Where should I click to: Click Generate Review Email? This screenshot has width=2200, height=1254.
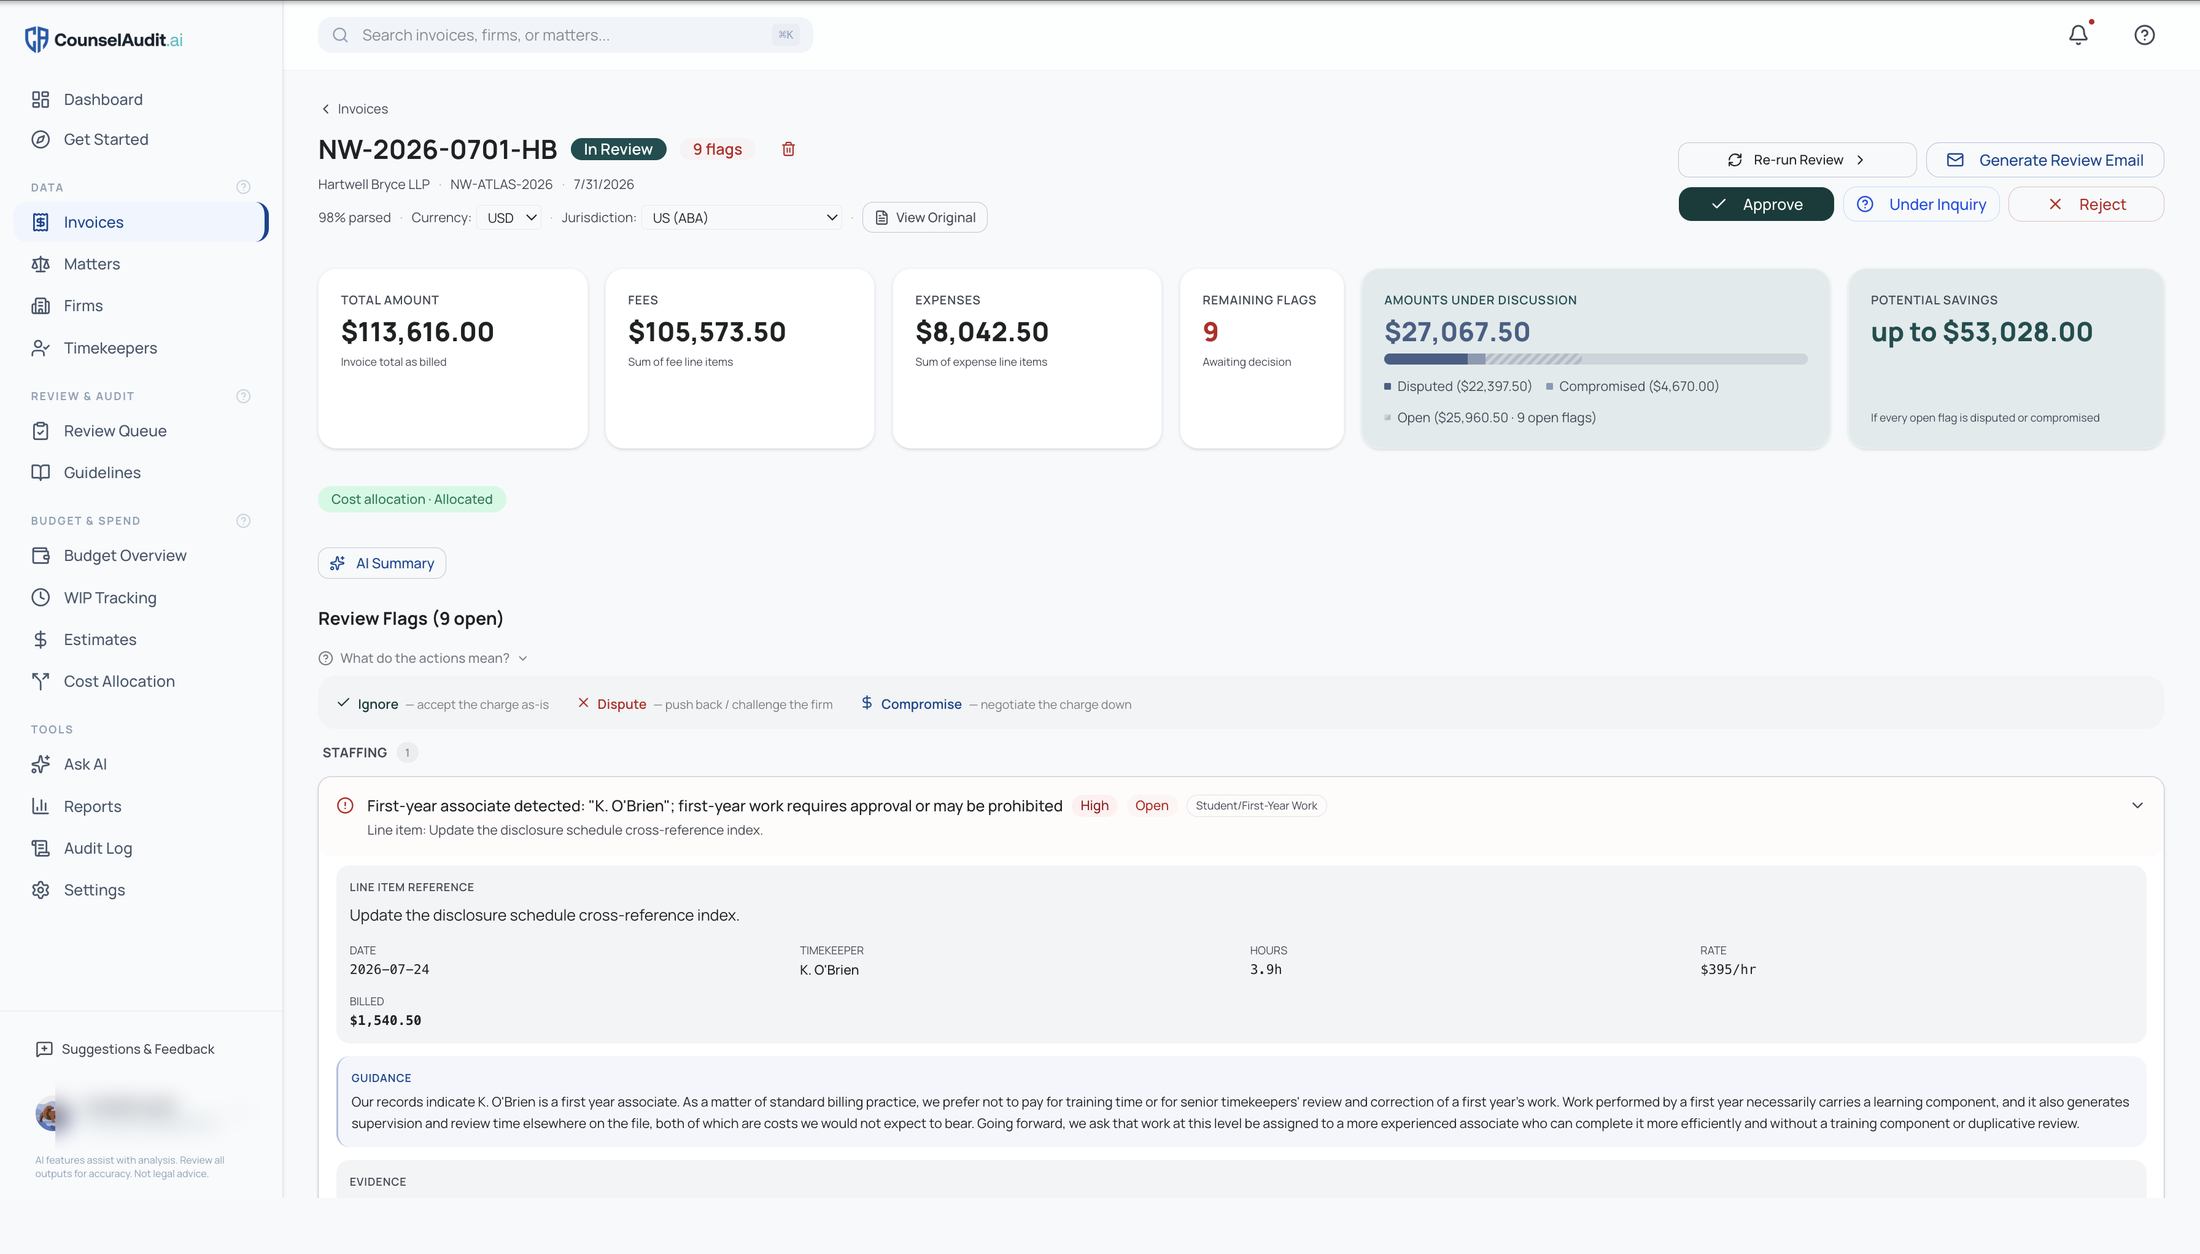2045,160
